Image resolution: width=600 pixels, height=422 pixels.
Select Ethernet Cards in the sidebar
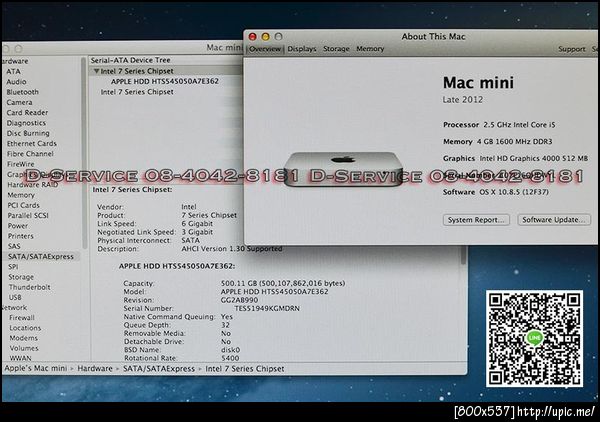click(x=32, y=144)
